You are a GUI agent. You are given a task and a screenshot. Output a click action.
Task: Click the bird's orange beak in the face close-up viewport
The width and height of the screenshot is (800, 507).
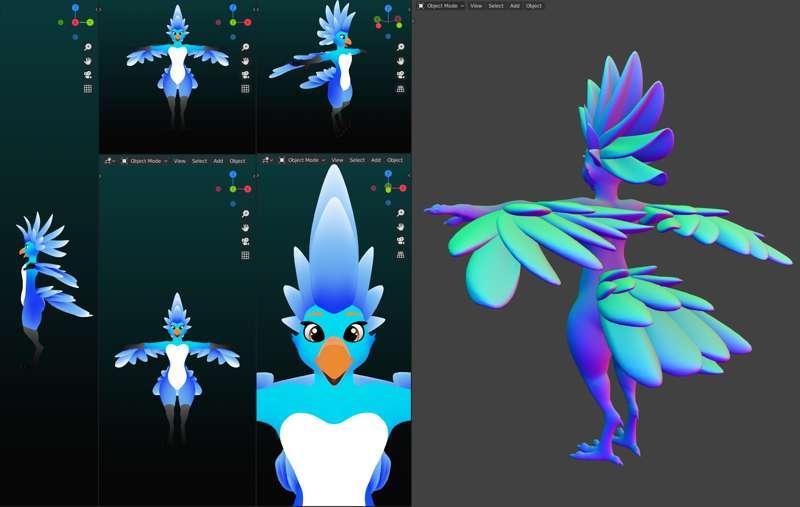[334, 361]
